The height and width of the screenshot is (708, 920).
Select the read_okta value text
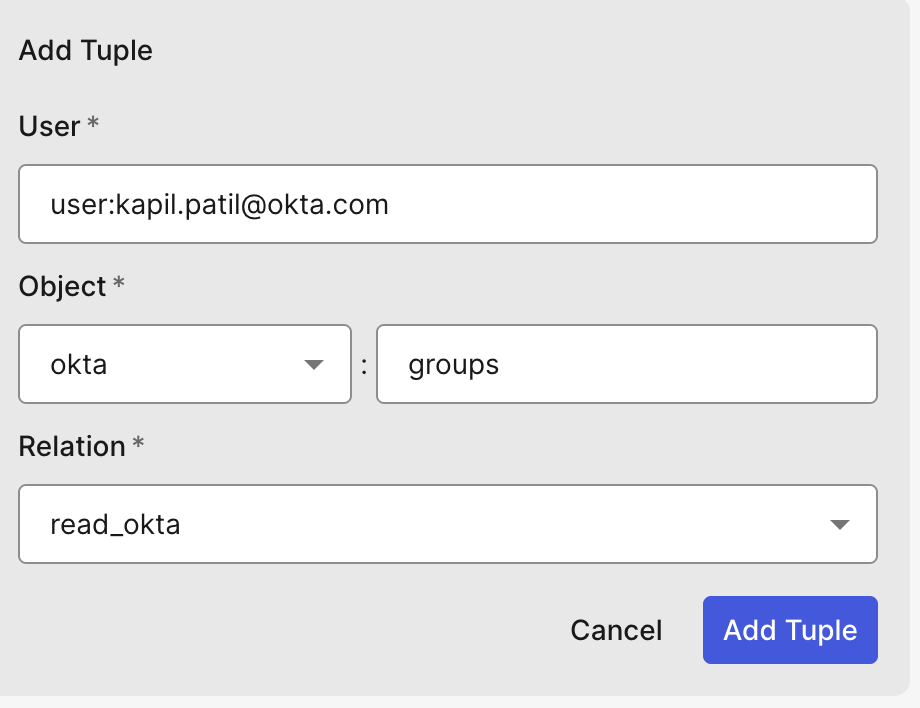pyautogui.click(x=115, y=525)
